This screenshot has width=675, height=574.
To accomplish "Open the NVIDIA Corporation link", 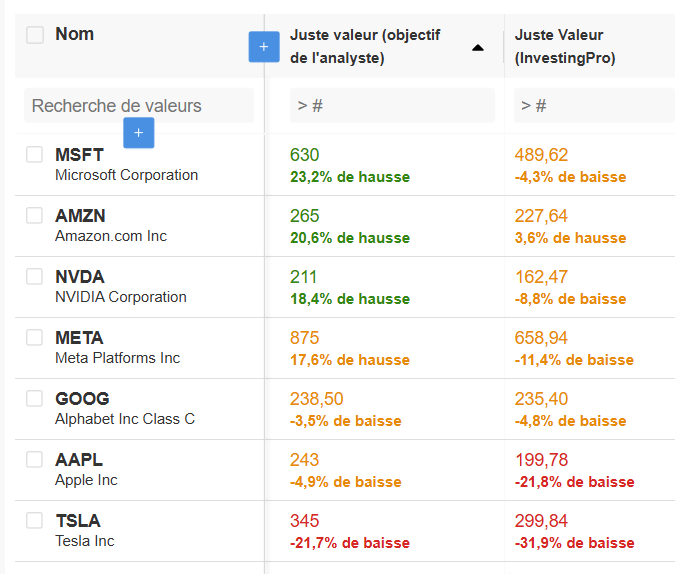I will click(x=120, y=297).
